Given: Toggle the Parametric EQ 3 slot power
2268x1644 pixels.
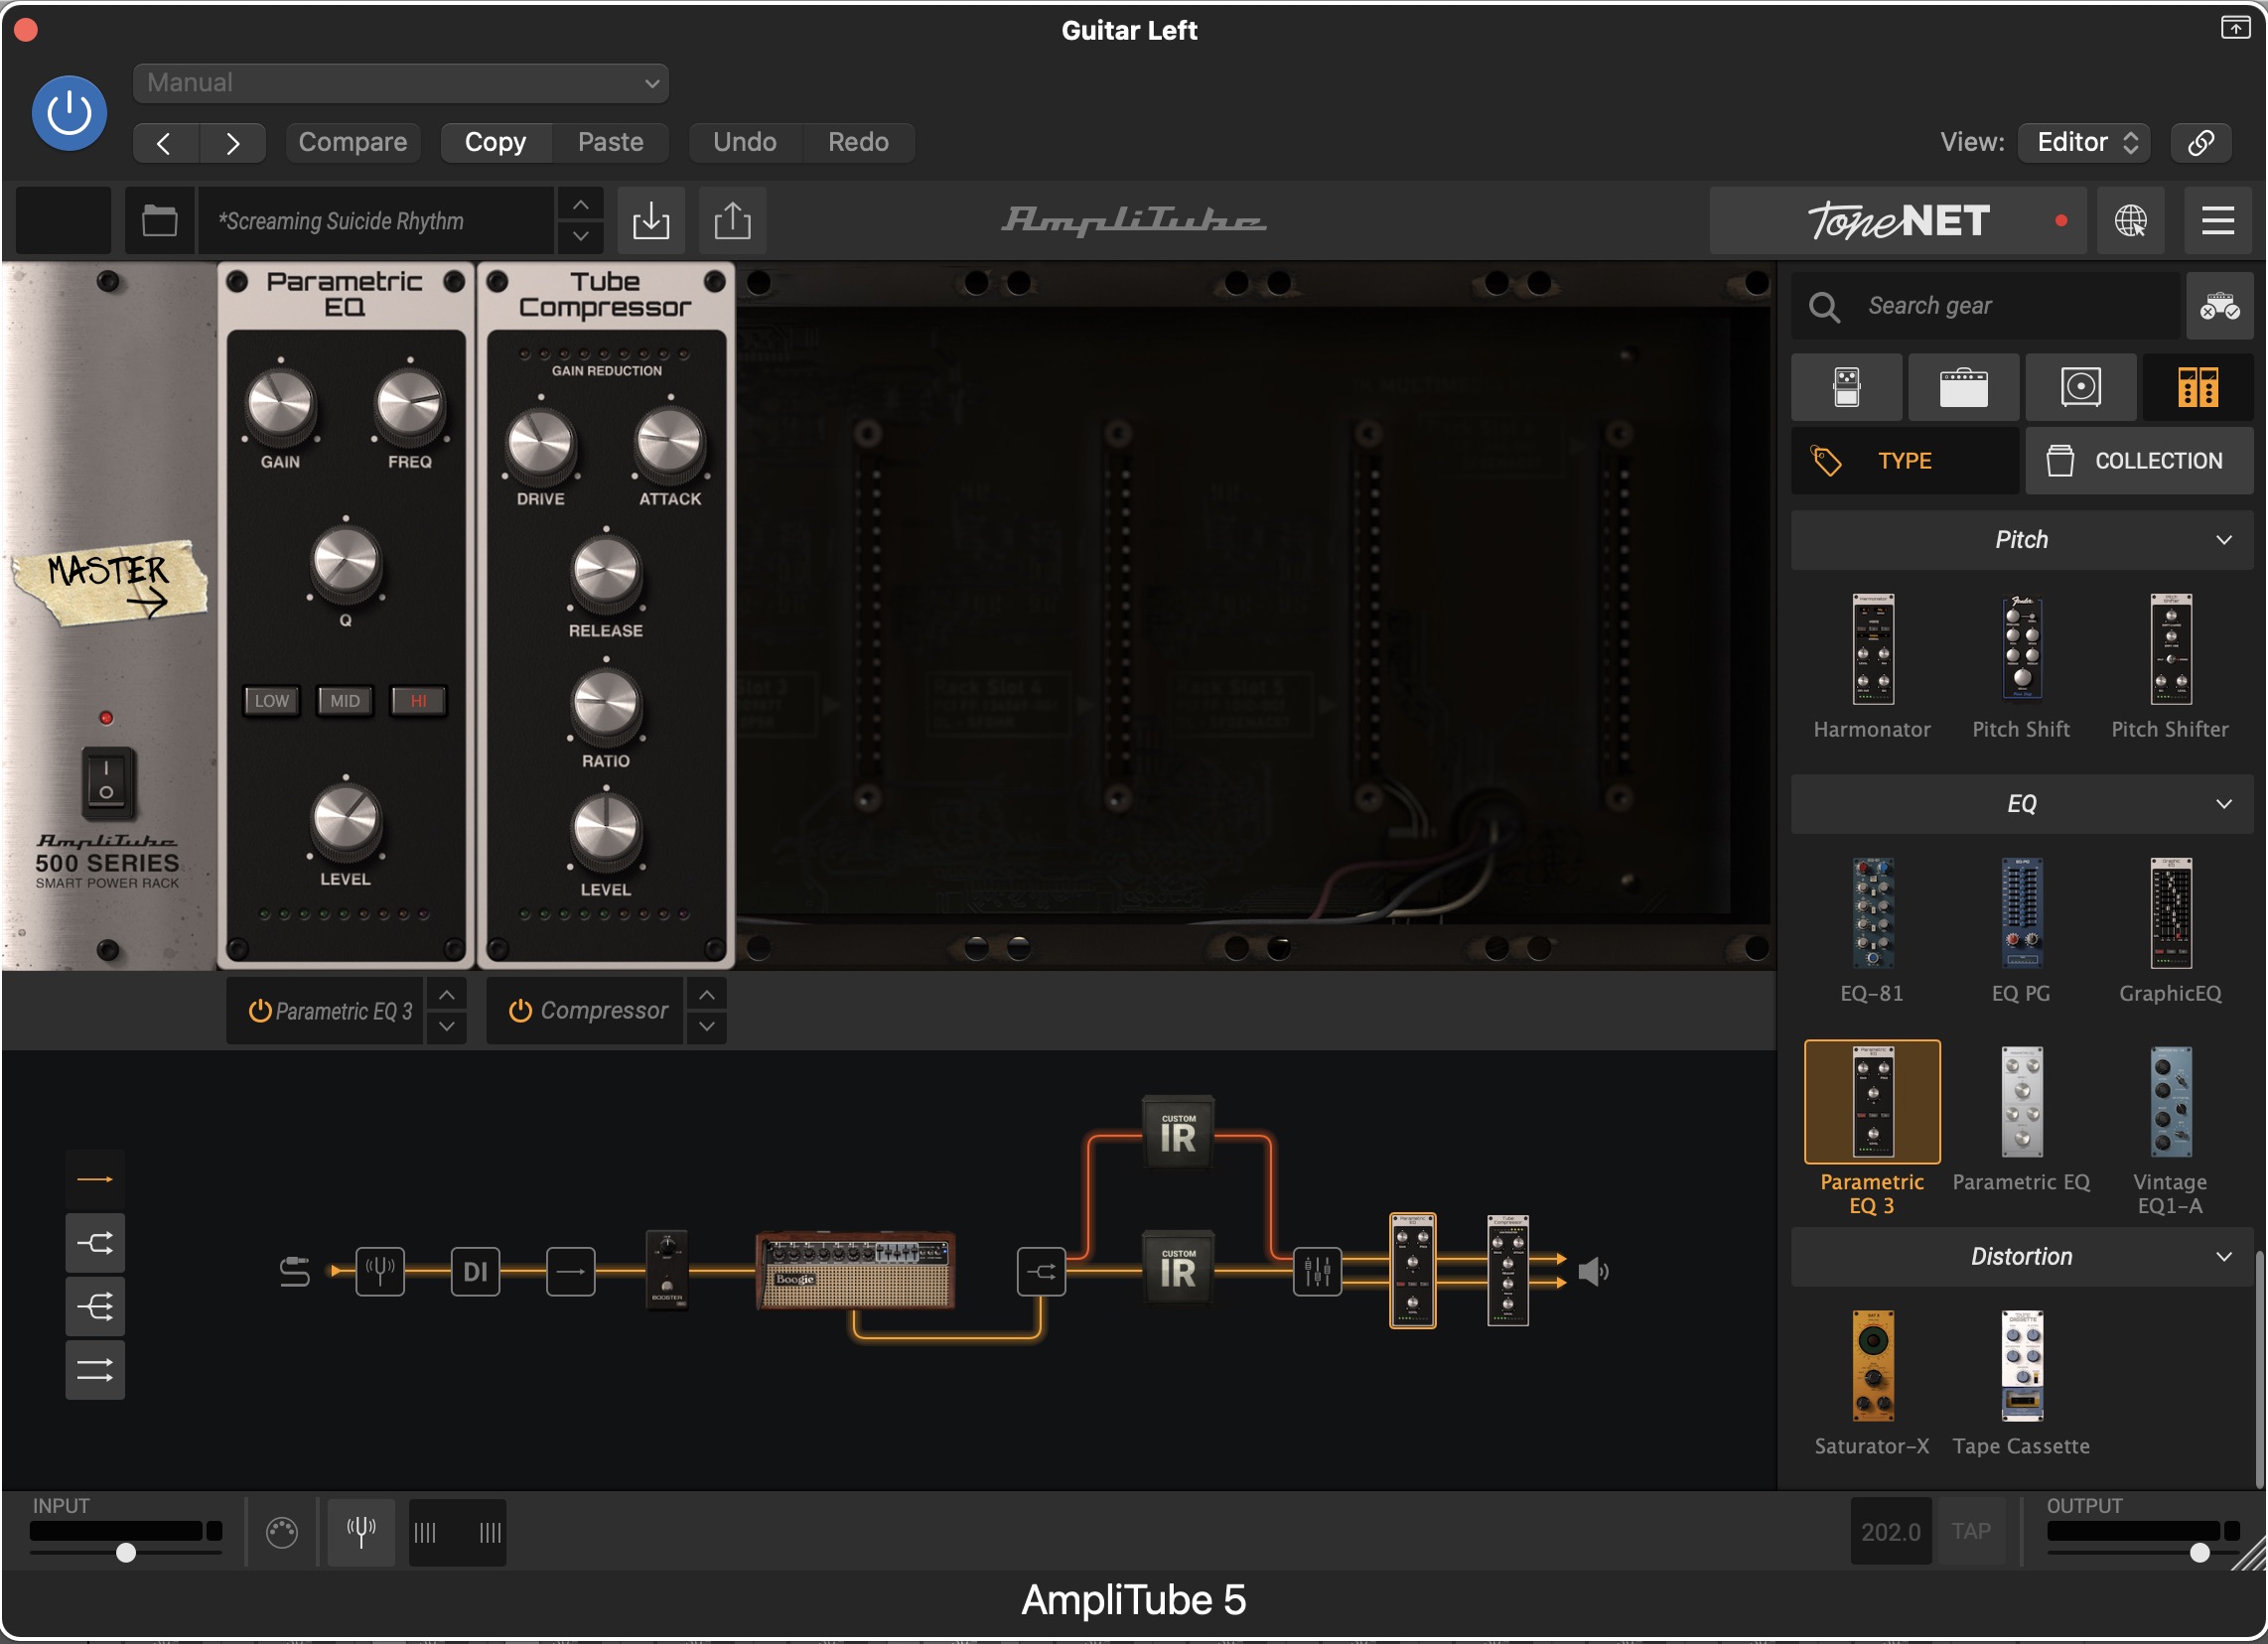Looking at the screenshot, I should coord(260,1012).
